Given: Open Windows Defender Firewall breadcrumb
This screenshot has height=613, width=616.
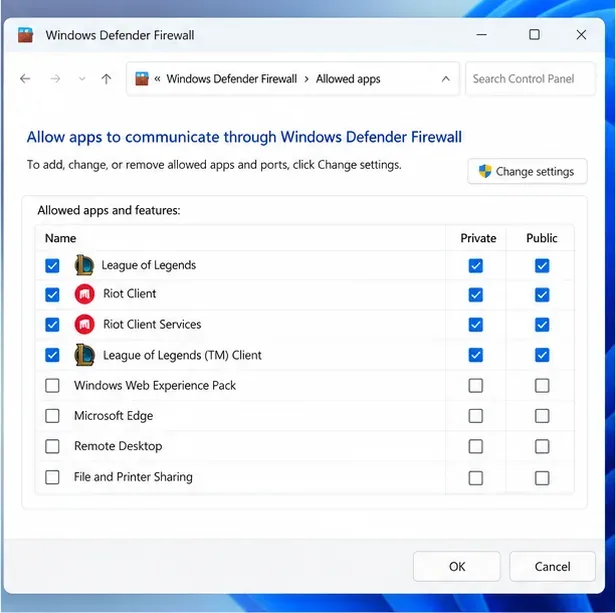Looking at the screenshot, I should (x=231, y=79).
